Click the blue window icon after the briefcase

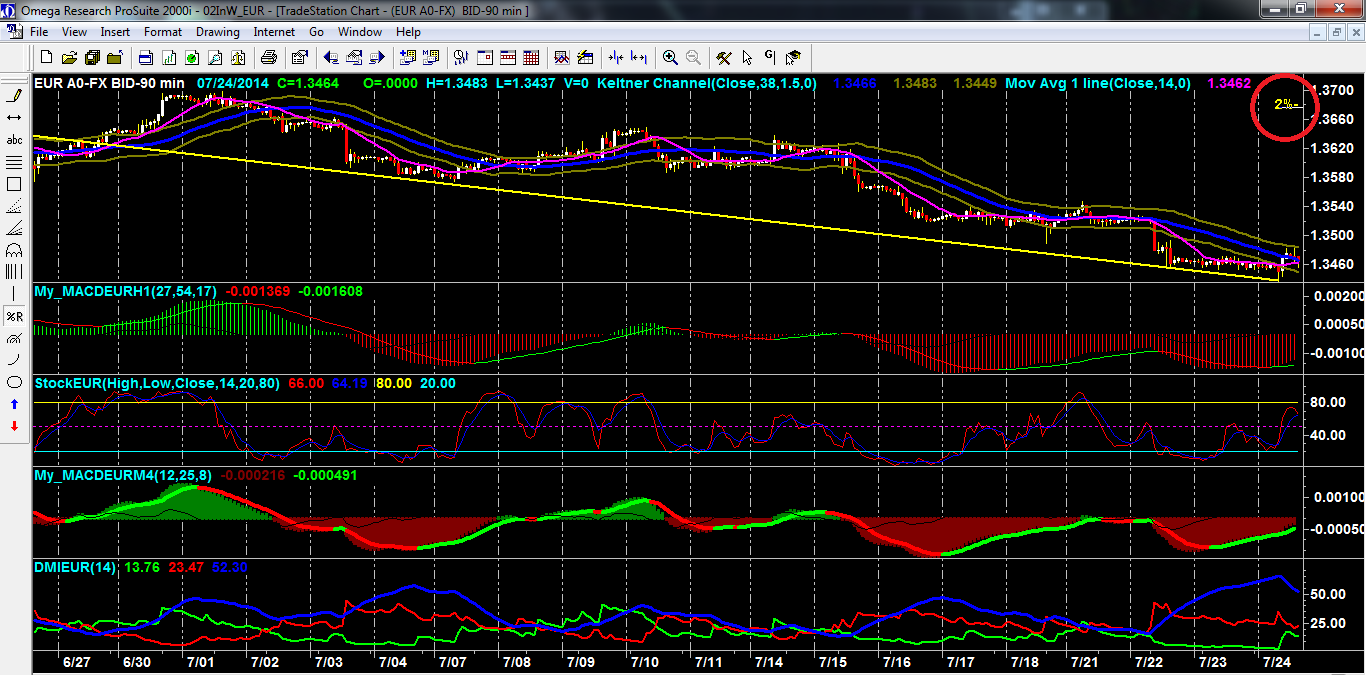tap(145, 57)
